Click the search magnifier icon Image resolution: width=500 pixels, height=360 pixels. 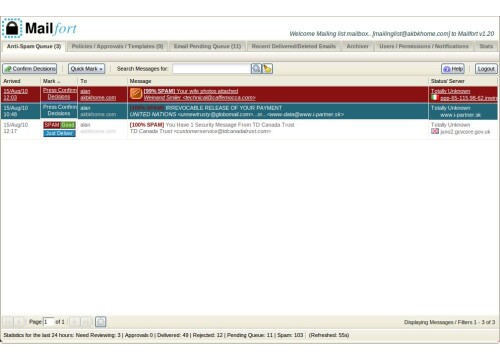coord(256,69)
